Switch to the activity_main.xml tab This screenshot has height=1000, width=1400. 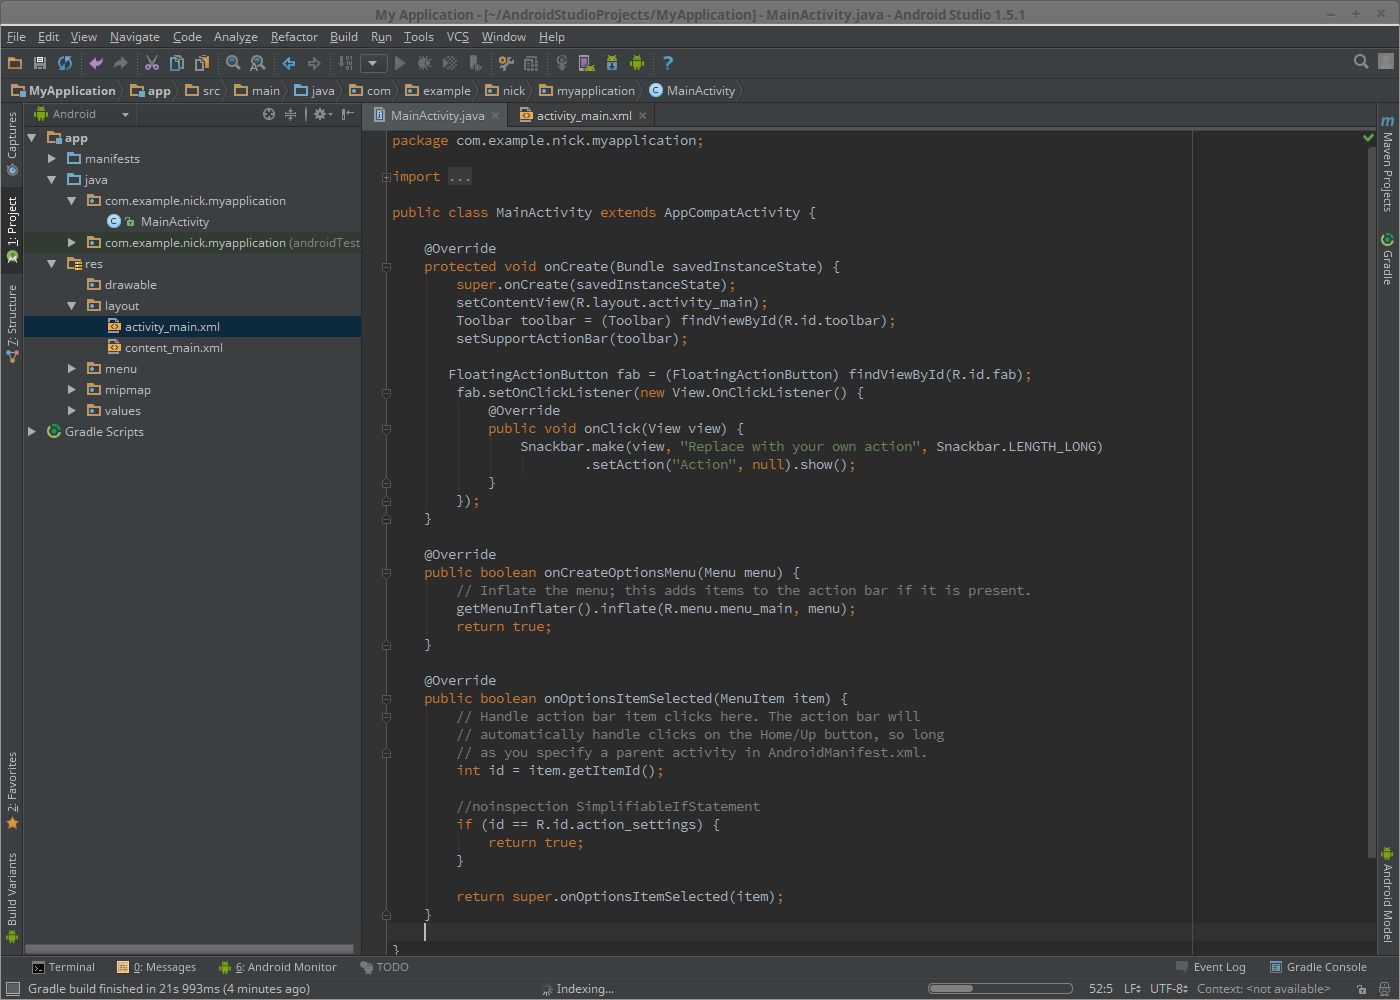(x=584, y=116)
